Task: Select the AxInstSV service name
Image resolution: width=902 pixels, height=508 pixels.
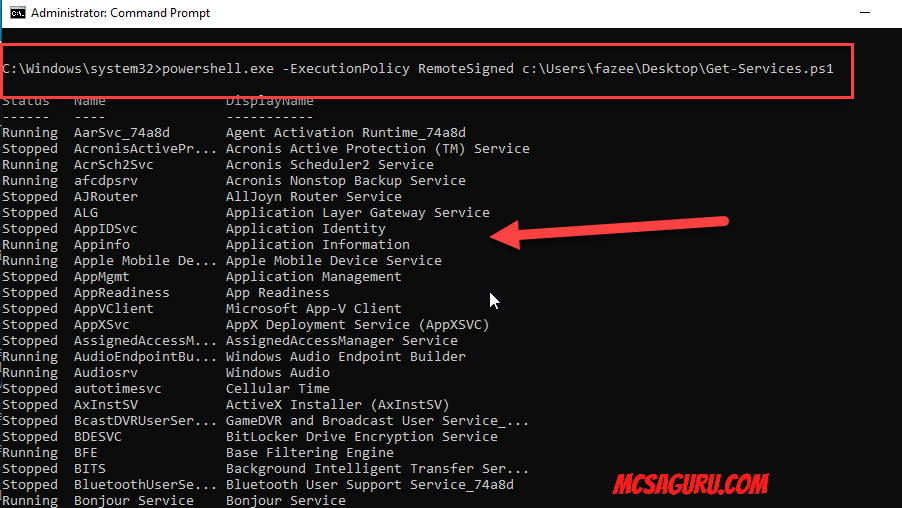Action: pyautogui.click(x=106, y=405)
